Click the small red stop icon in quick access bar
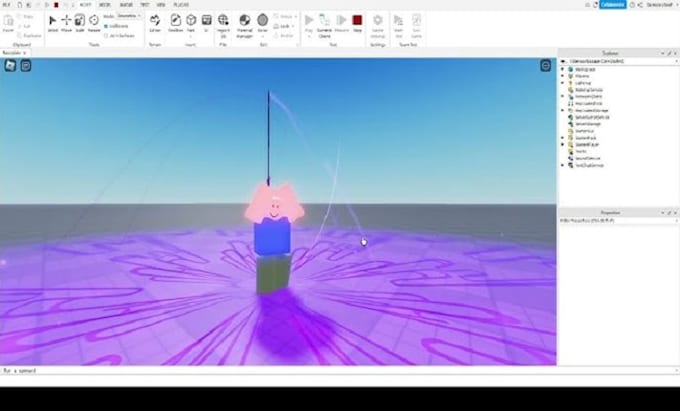Image resolution: width=680 pixels, height=411 pixels. coord(56,5)
